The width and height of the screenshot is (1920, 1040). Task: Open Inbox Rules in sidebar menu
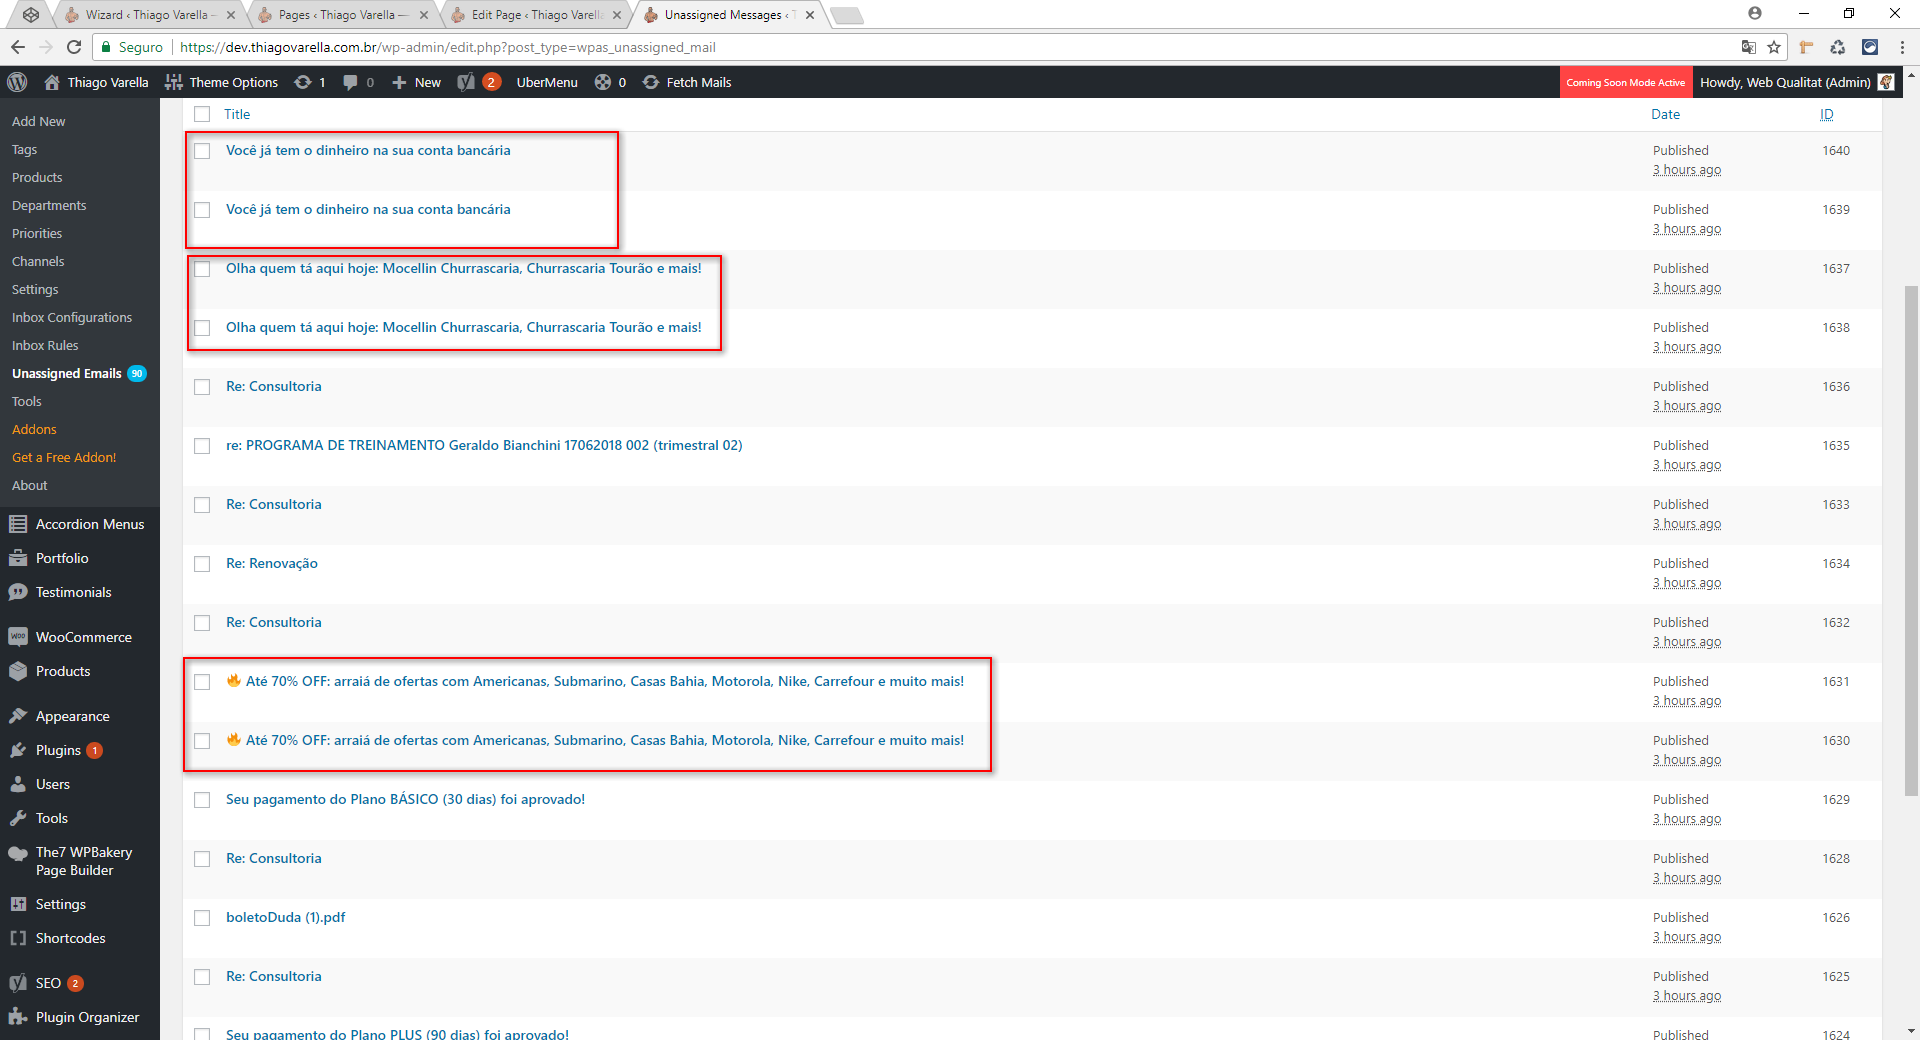45,345
